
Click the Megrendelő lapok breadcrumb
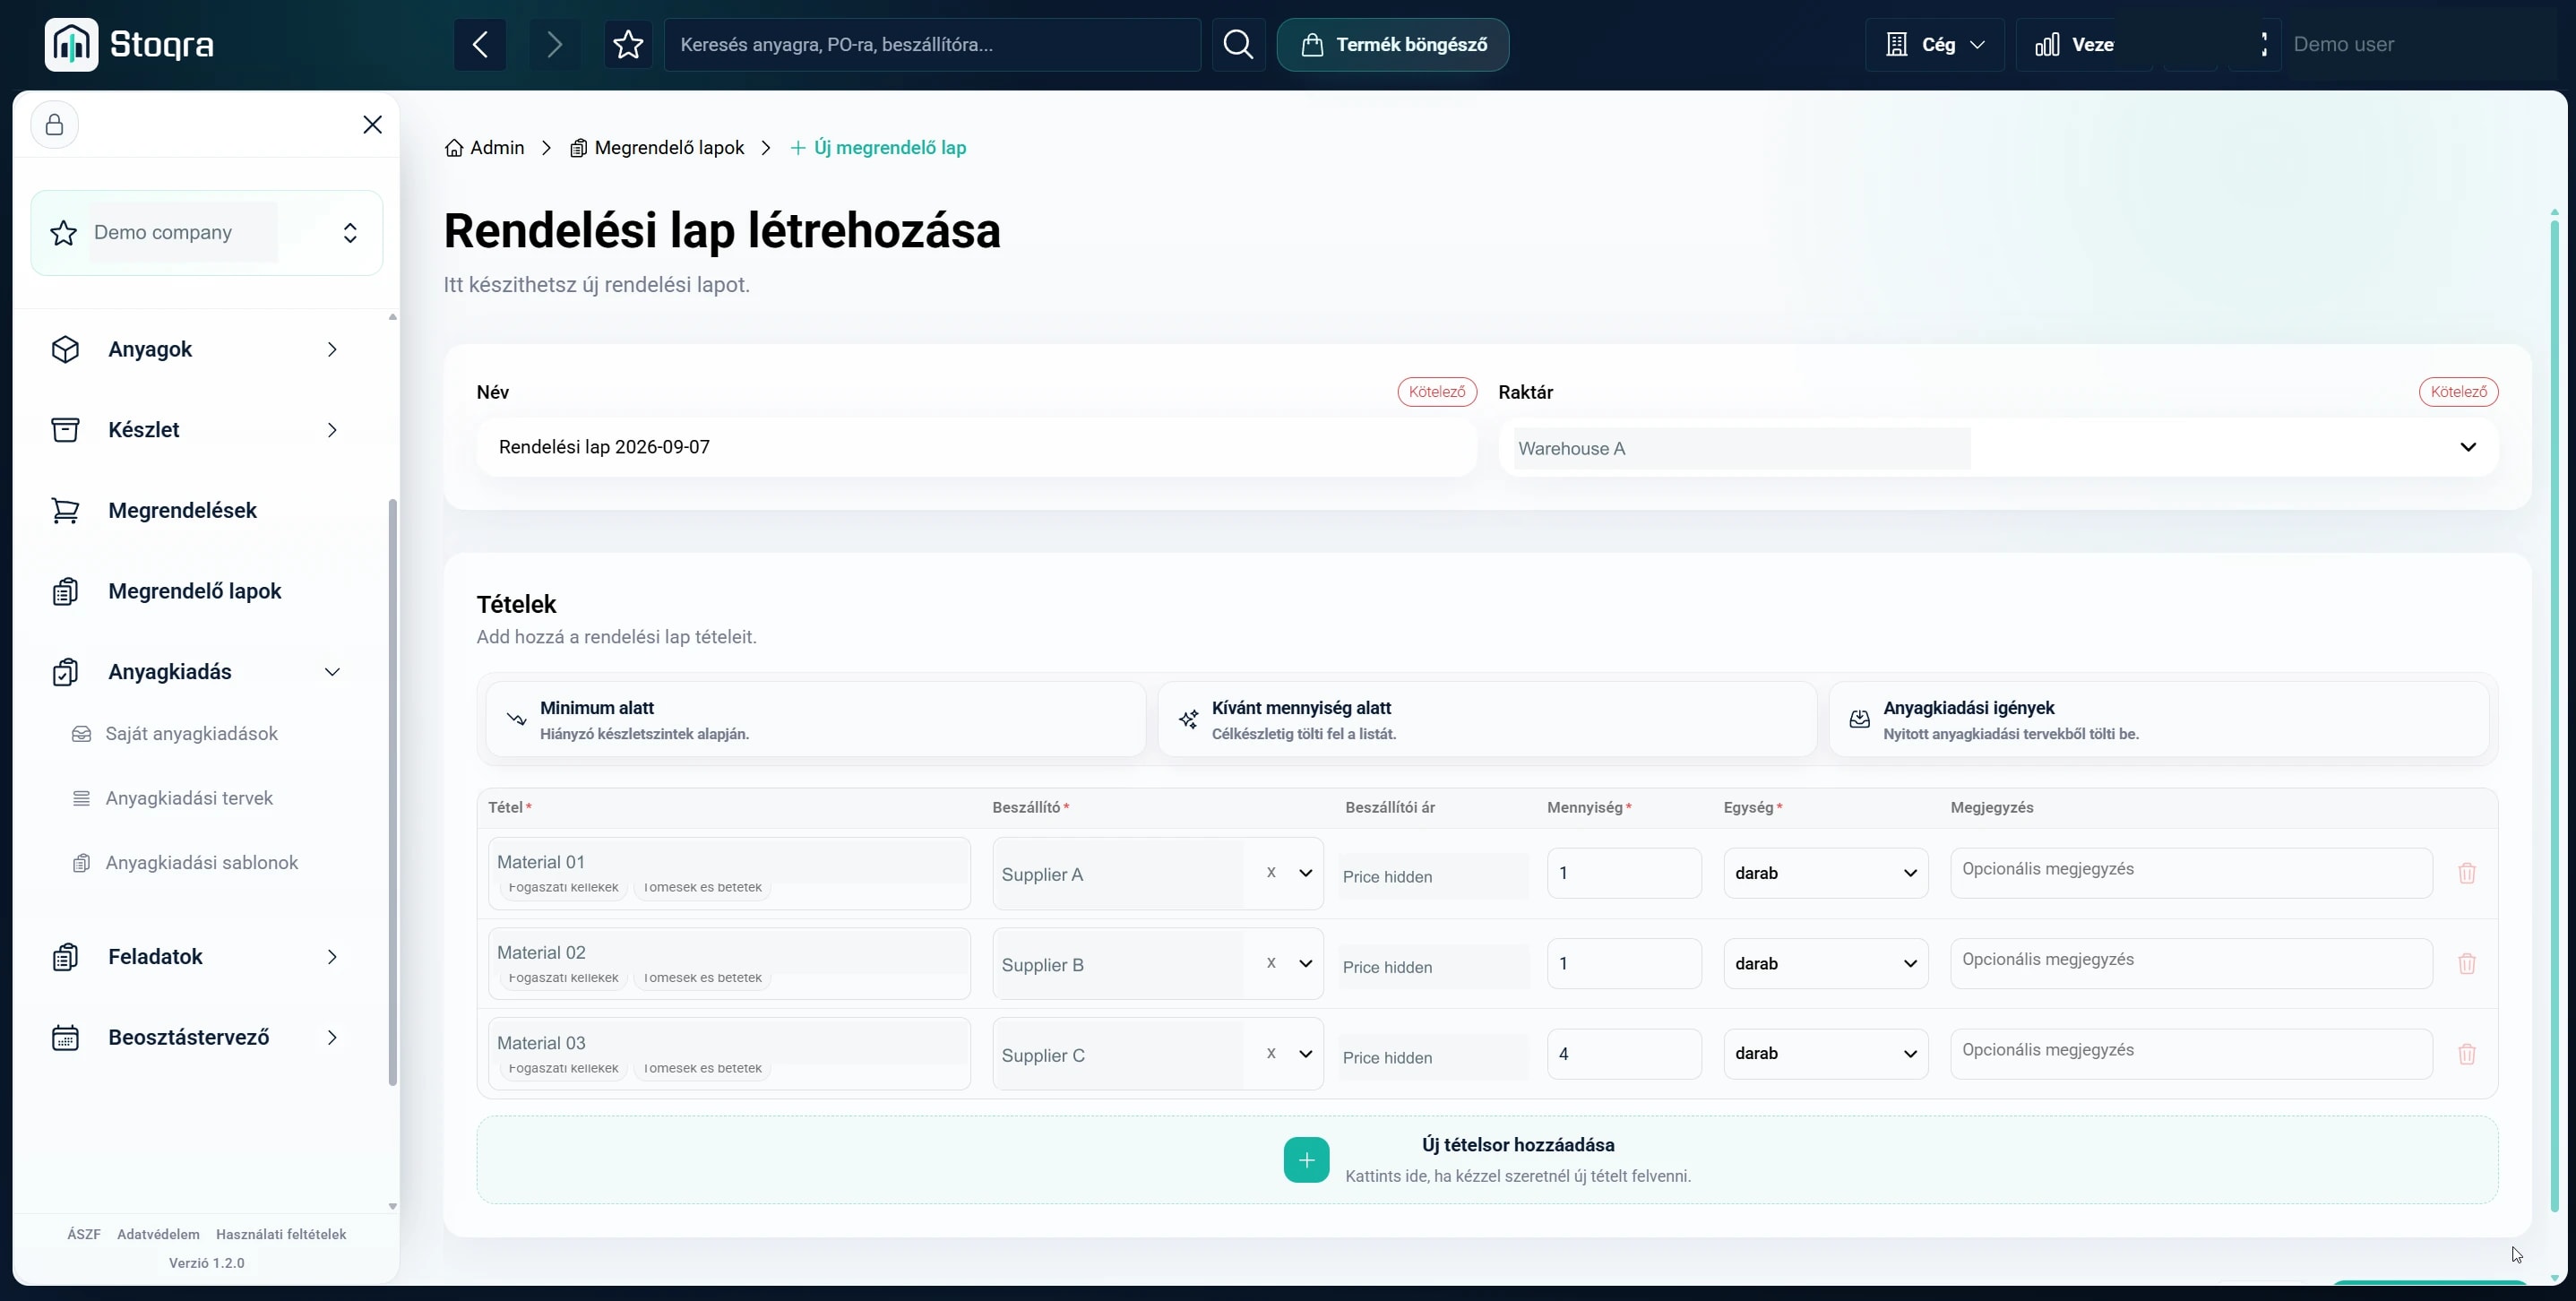coord(657,148)
